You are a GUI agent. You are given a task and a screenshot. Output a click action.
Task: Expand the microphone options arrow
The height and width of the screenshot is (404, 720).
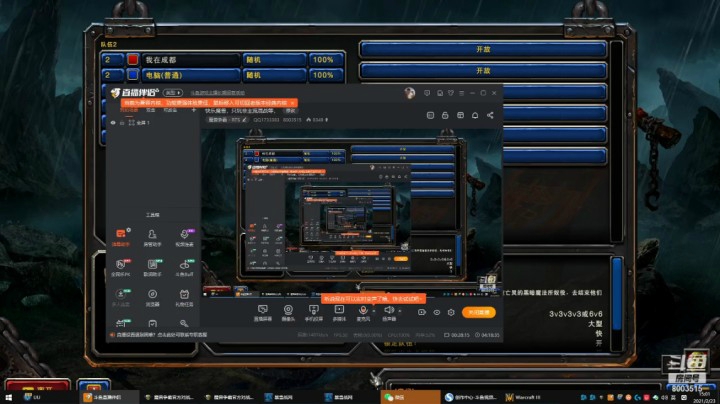[374, 311]
